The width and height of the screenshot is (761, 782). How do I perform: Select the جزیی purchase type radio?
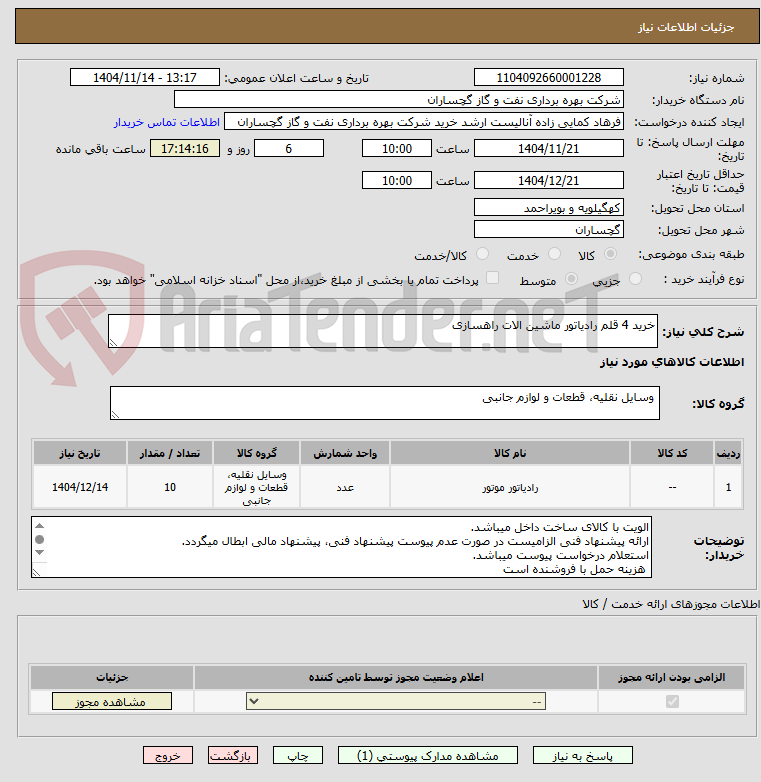pyautogui.click(x=635, y=279)
